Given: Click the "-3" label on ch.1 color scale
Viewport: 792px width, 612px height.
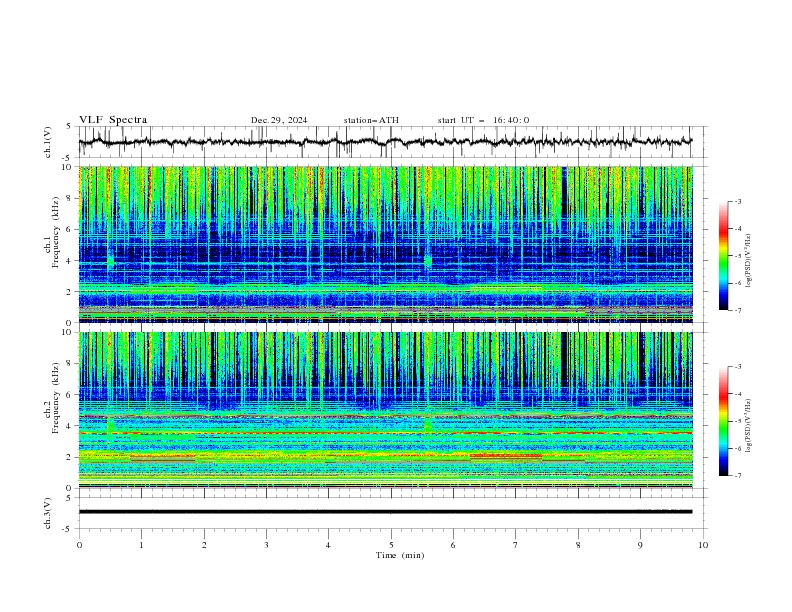Looking at the screenshot, I should (x=737, y=201).
